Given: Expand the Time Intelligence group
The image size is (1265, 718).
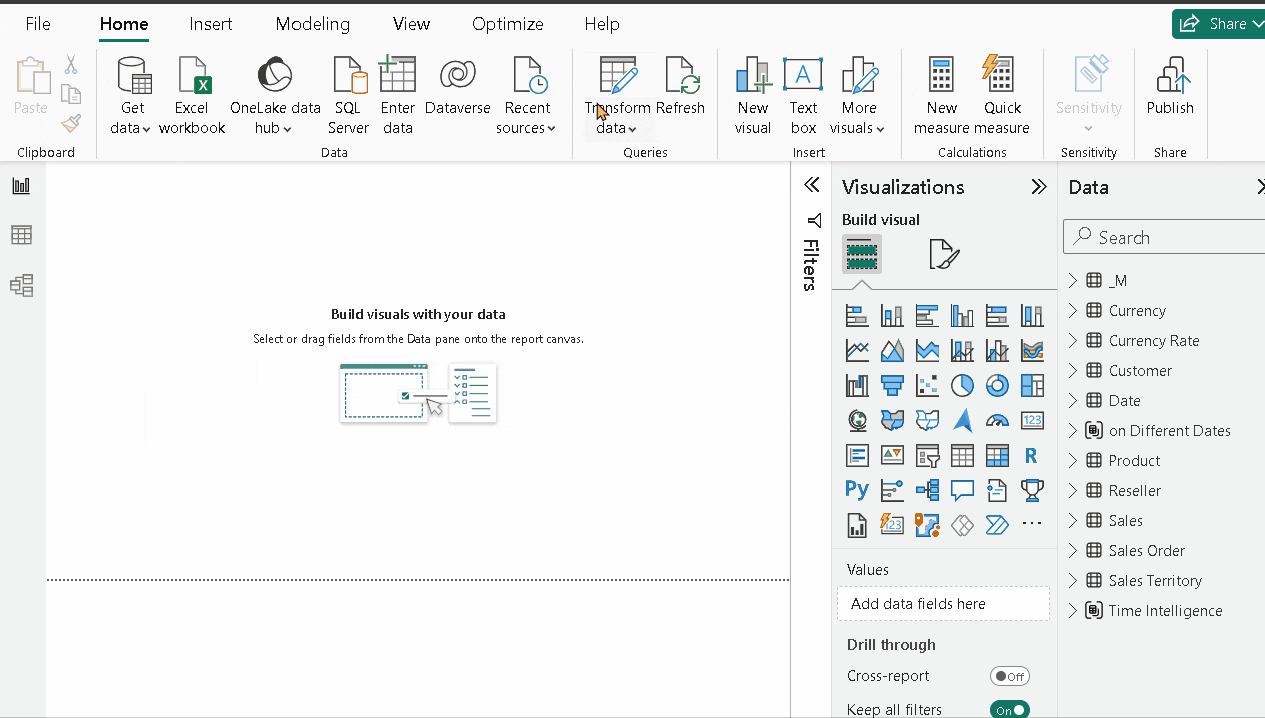Looking at the screenshot, I should tap(1073, 610).
